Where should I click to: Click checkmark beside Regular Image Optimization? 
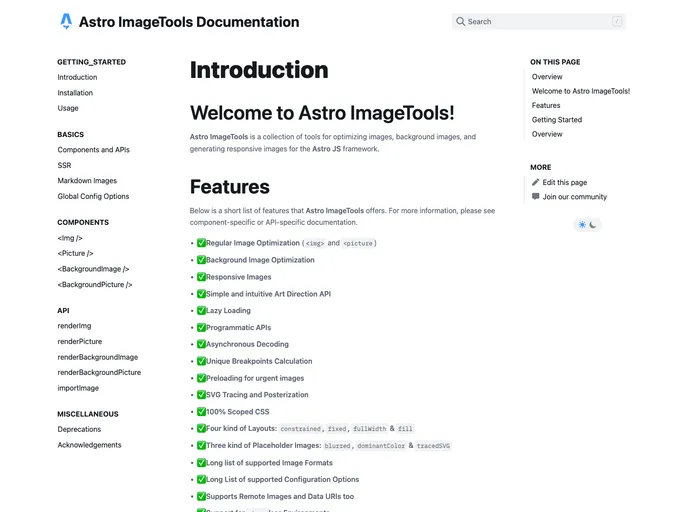201,243
